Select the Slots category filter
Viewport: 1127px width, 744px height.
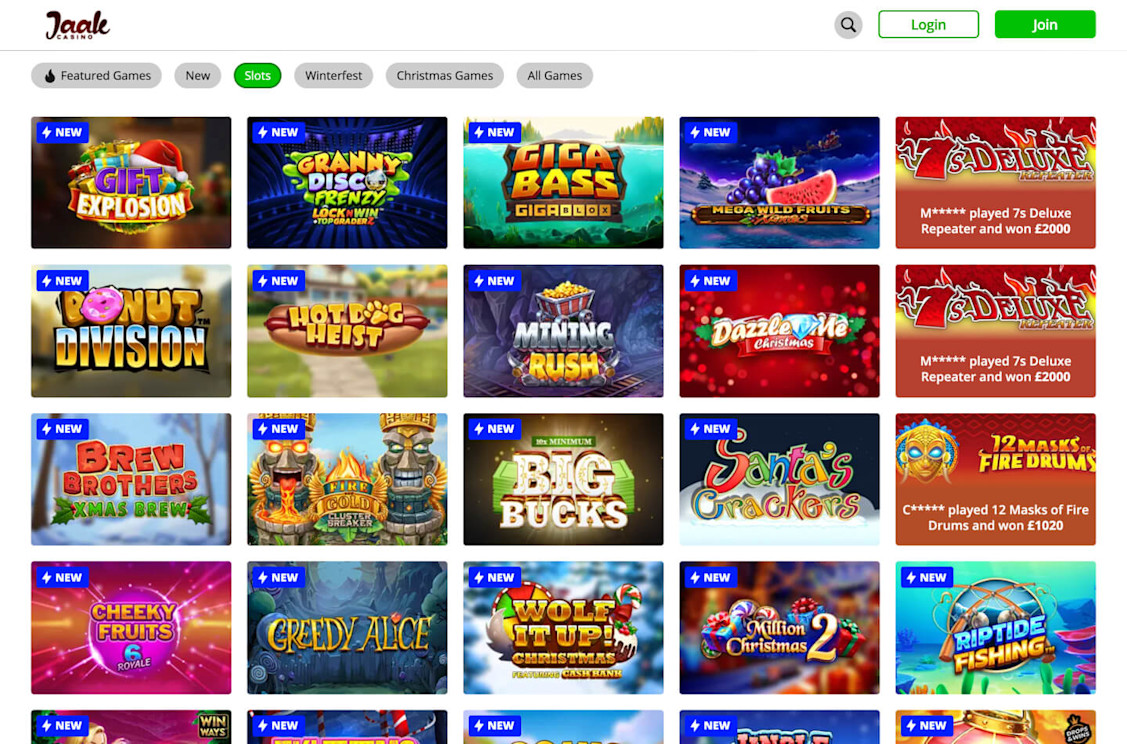(x=257, y=75)
